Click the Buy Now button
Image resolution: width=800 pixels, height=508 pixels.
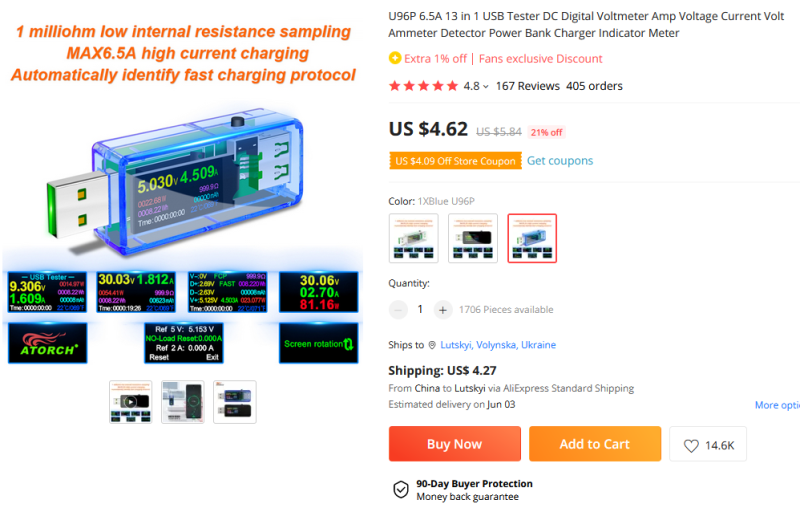pos(455,444)
